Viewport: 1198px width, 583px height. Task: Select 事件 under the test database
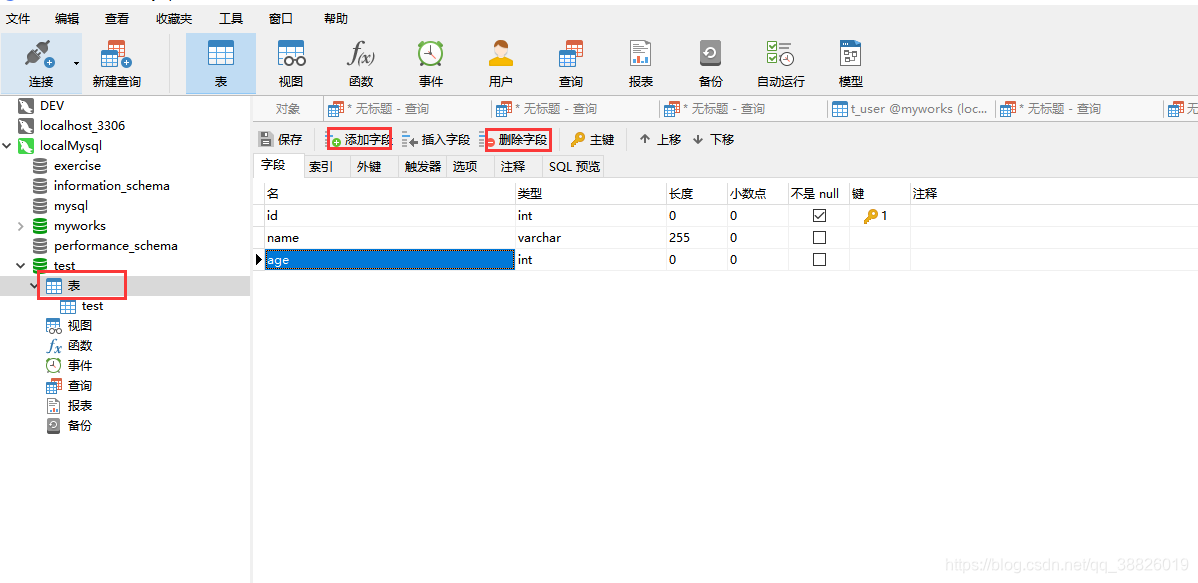coord(80,365)
